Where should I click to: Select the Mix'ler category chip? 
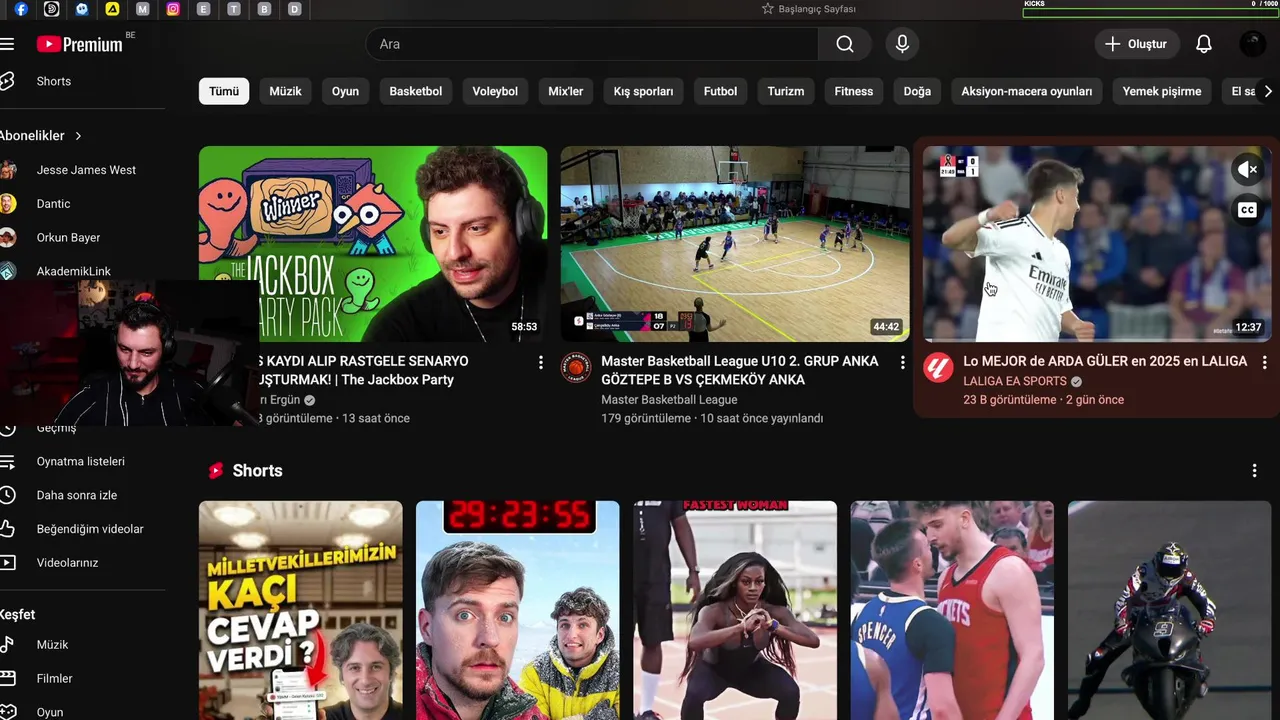[x=566, y=91]
